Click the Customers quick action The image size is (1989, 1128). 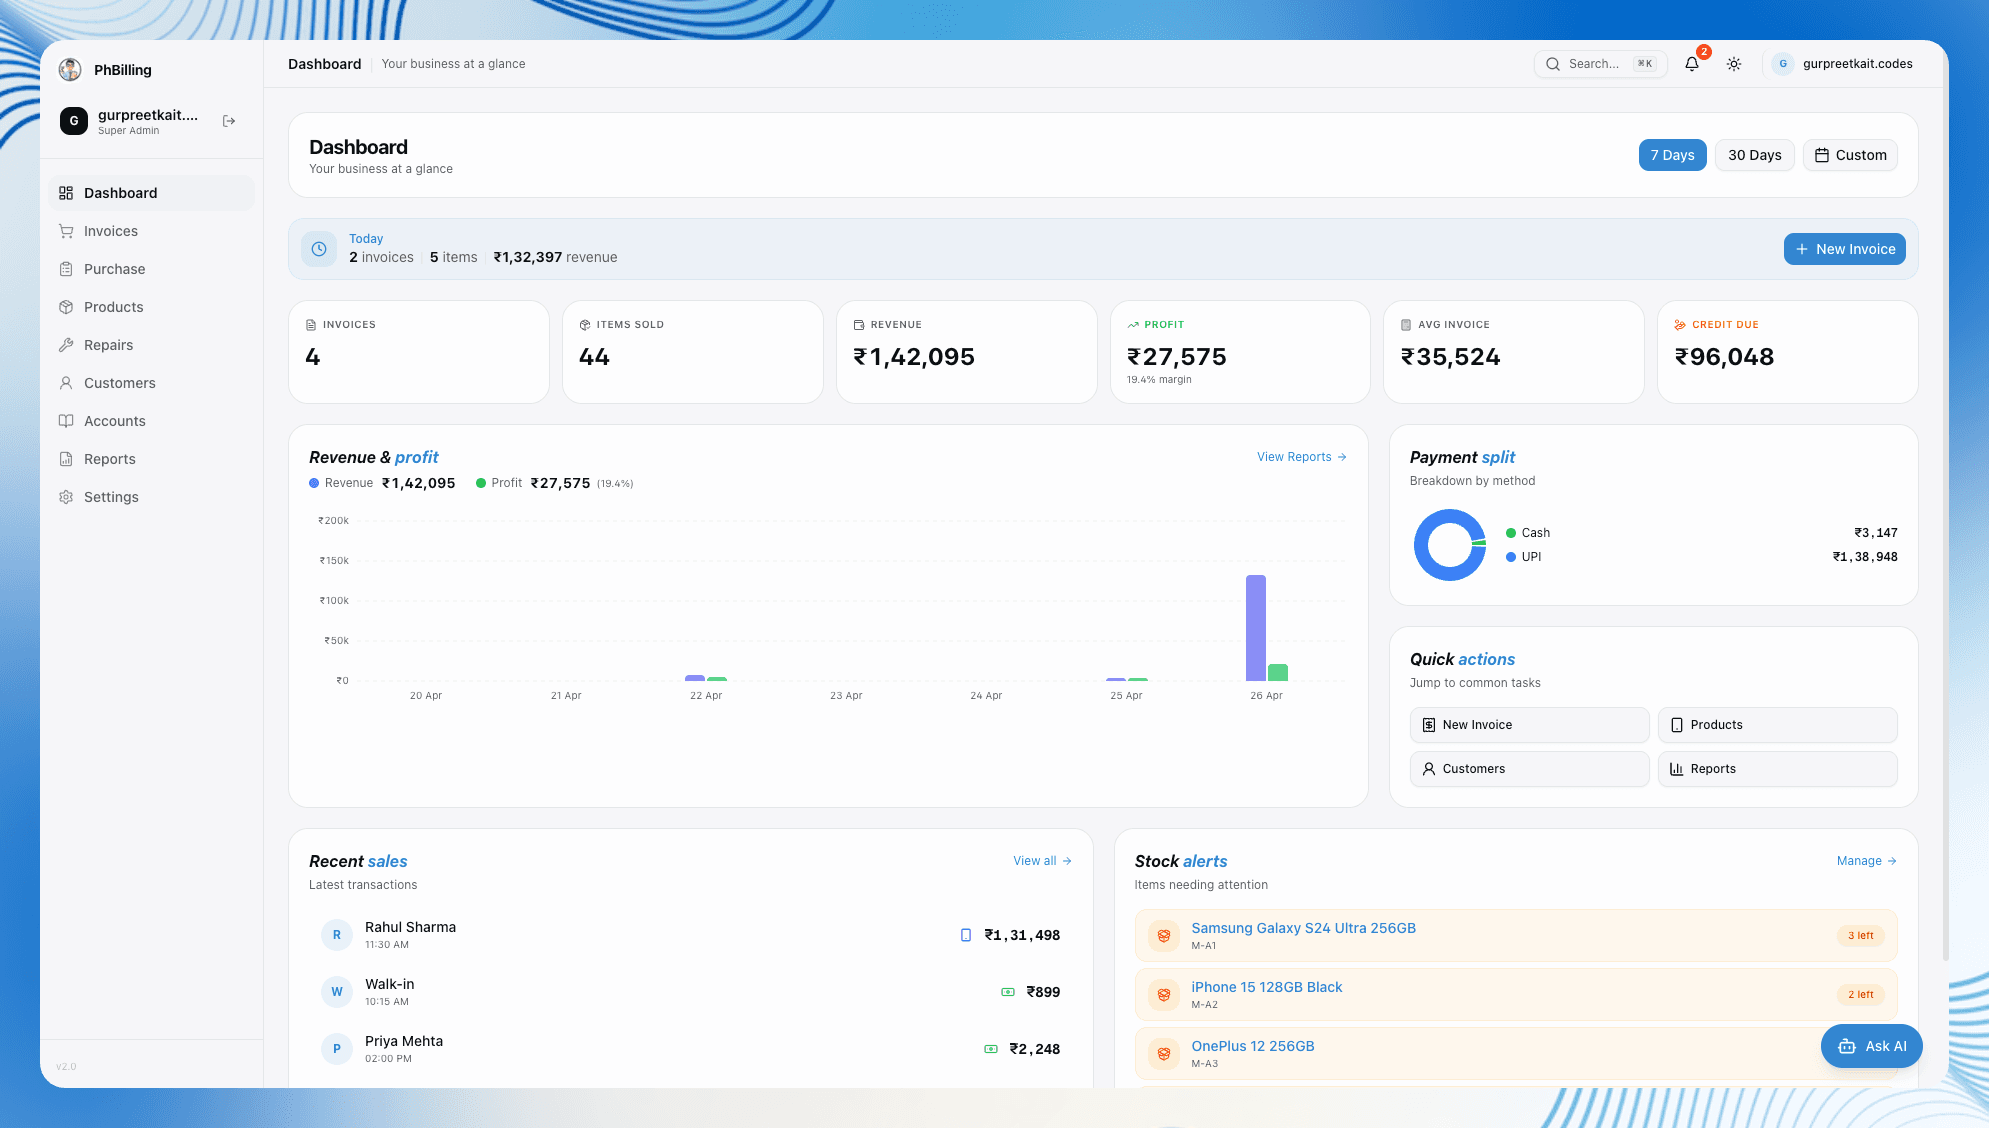1529,769
